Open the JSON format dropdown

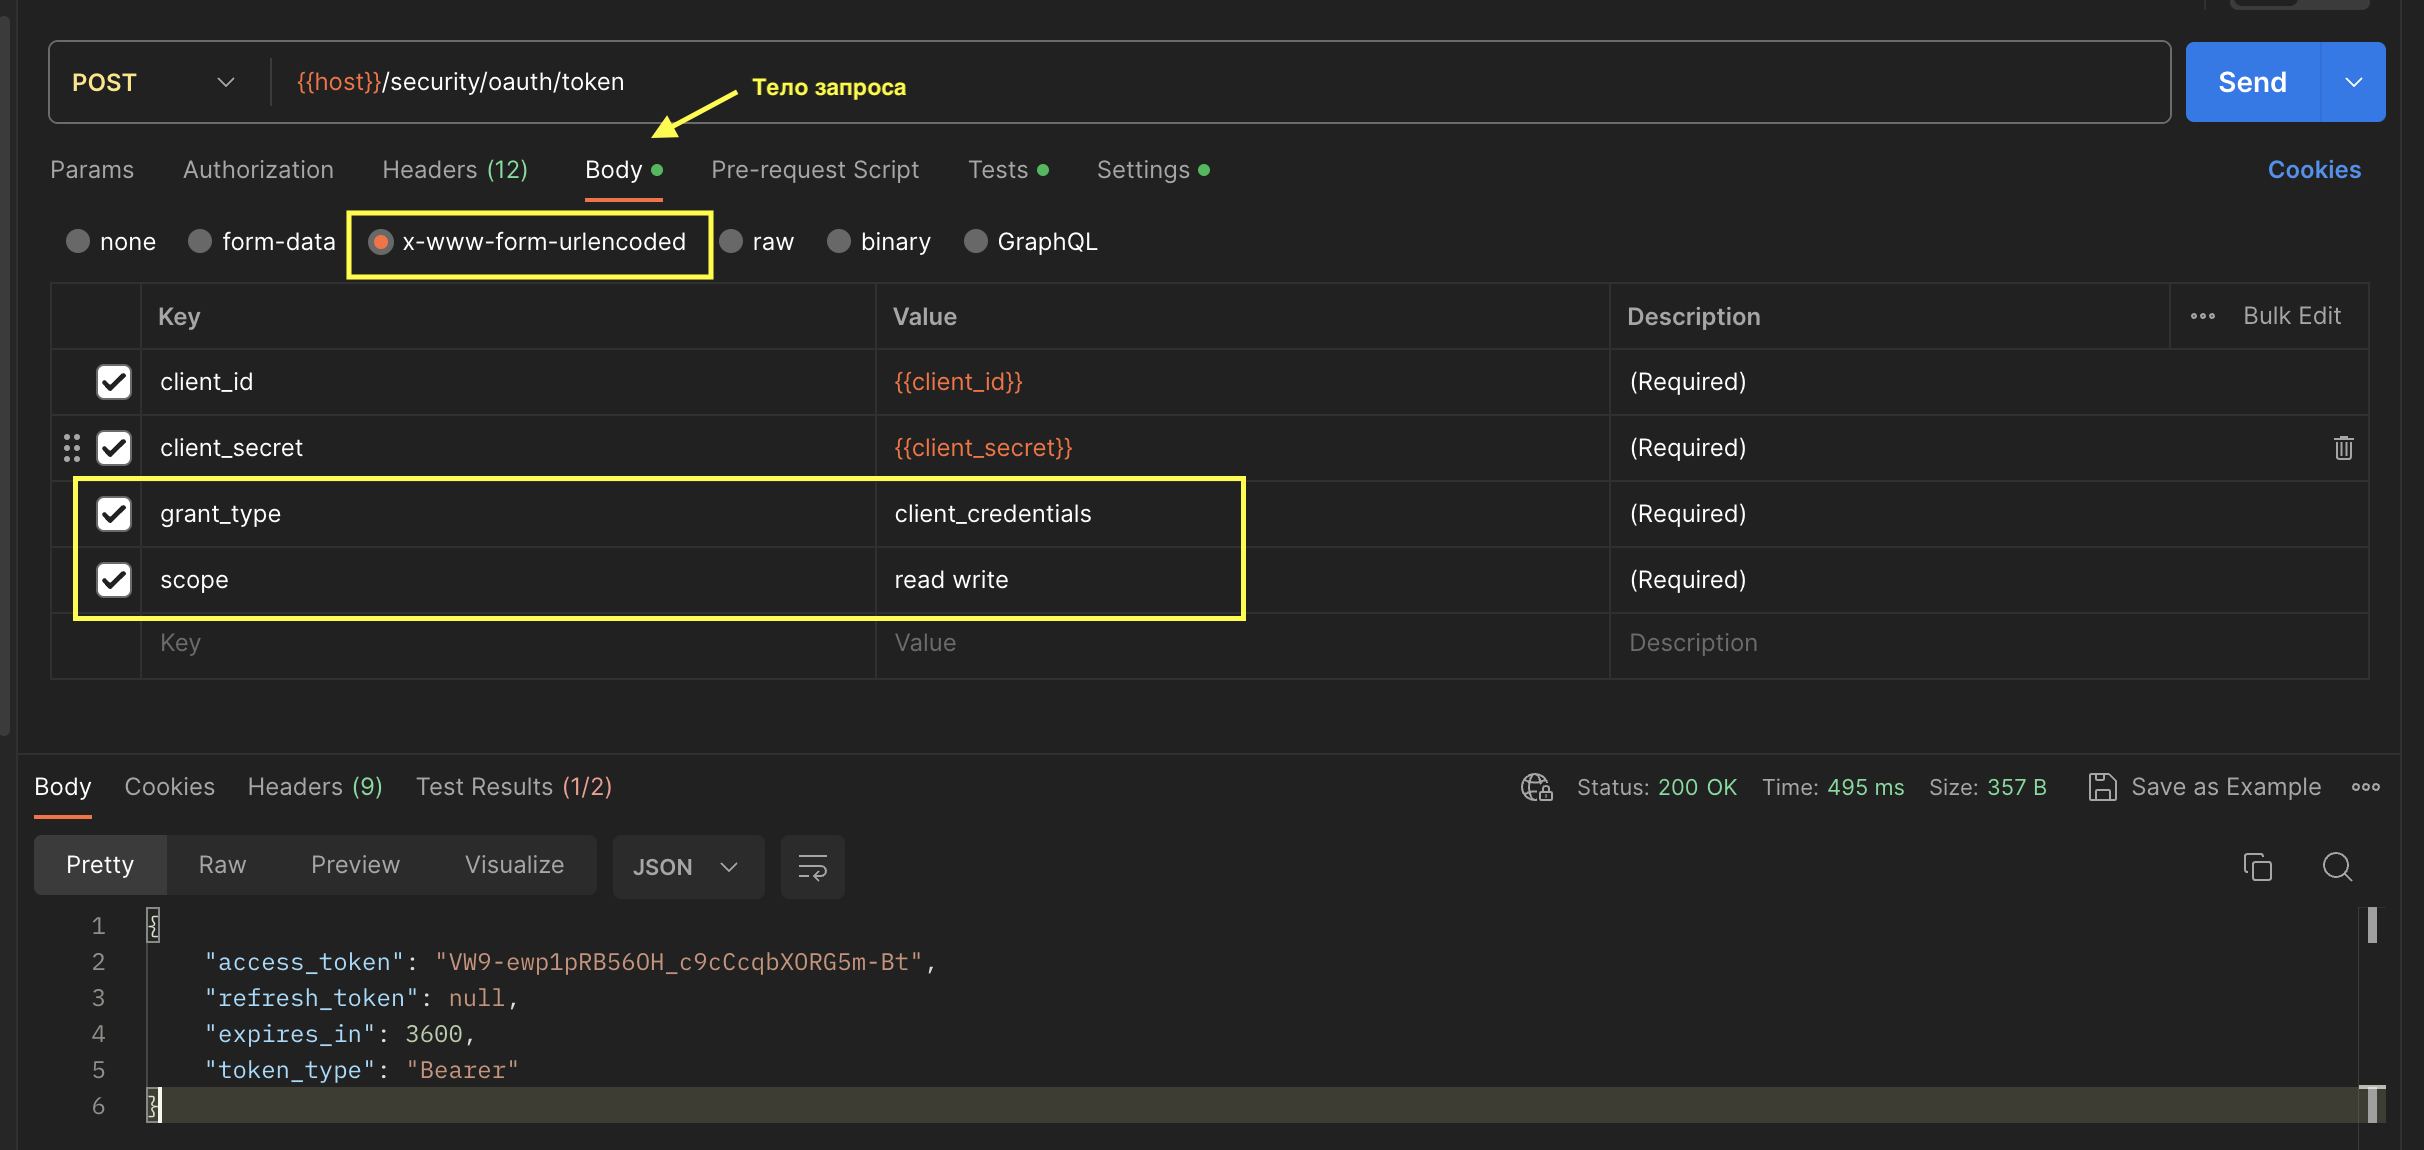pos(687,867)
